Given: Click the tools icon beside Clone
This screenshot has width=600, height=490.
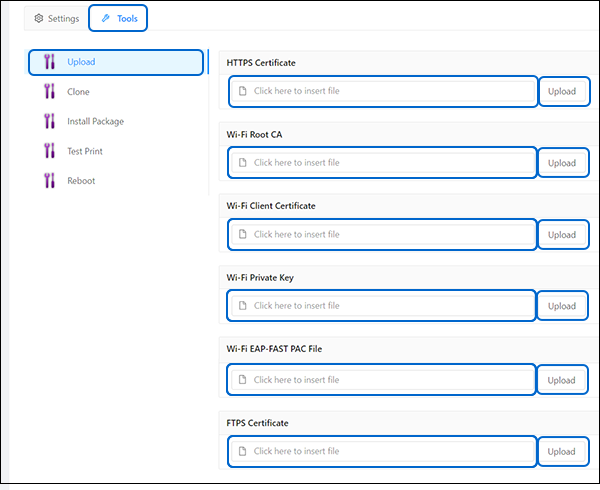Looking at the screenshot, I should [49, 91].
